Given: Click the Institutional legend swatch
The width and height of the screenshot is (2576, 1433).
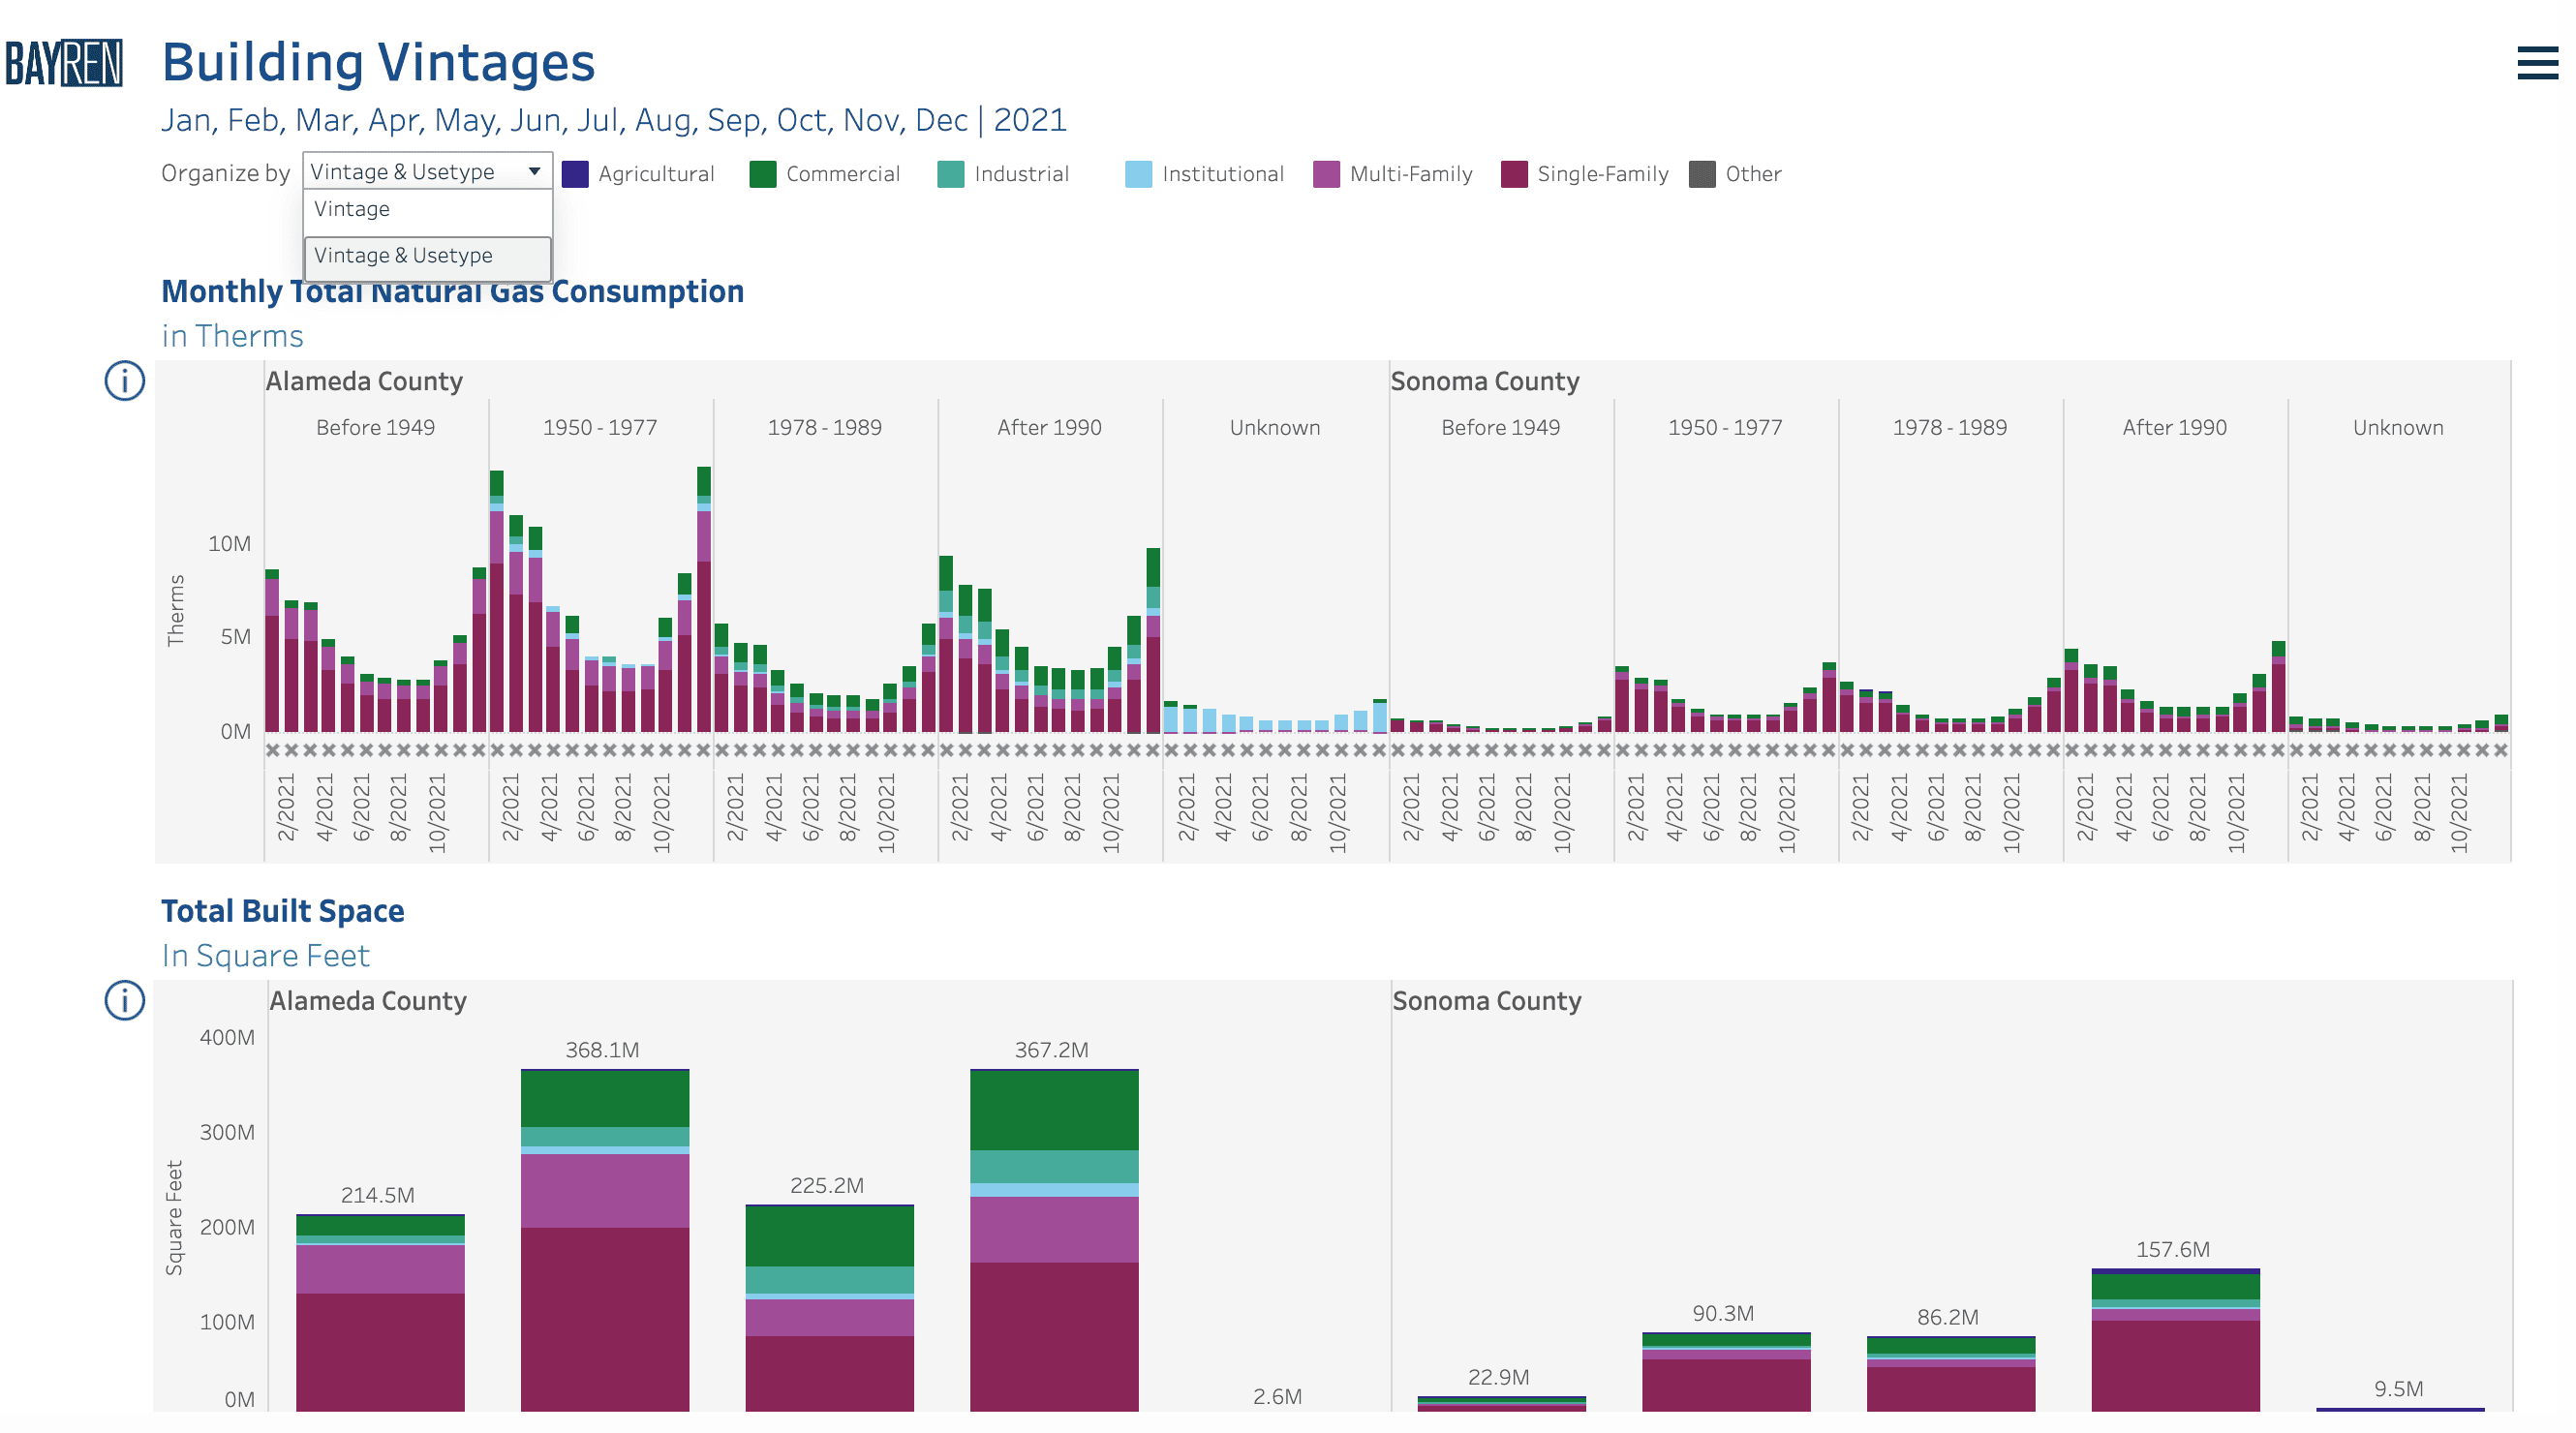Looking at the screenshot, I should tap(1138, 174).
